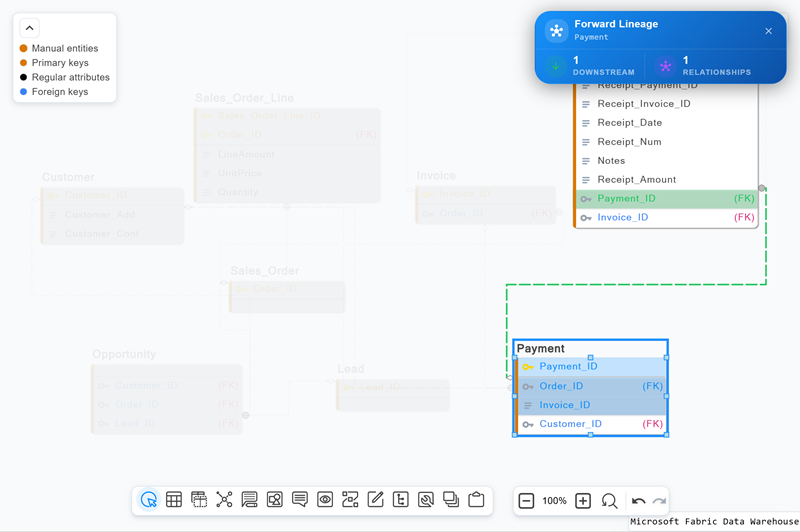Paste using the clipboard icon
The height and width of the screenshot is (532, 800).
pos(476,500)
